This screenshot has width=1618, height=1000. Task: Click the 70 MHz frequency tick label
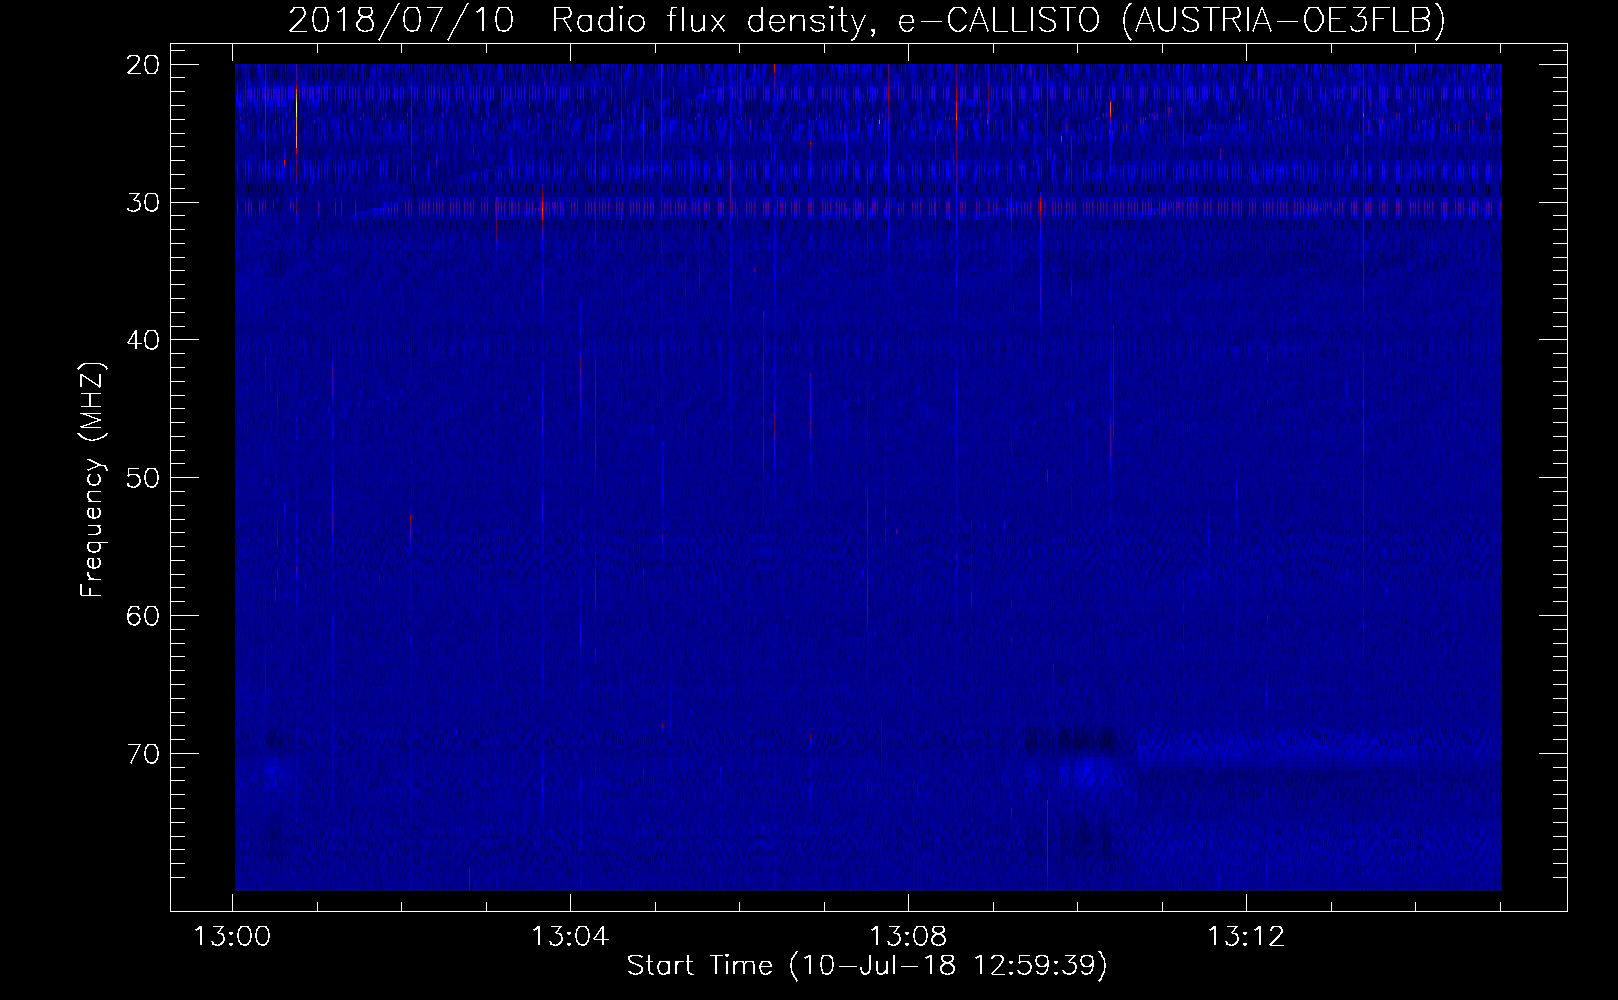pyautogui.click(x=144, y=753)
